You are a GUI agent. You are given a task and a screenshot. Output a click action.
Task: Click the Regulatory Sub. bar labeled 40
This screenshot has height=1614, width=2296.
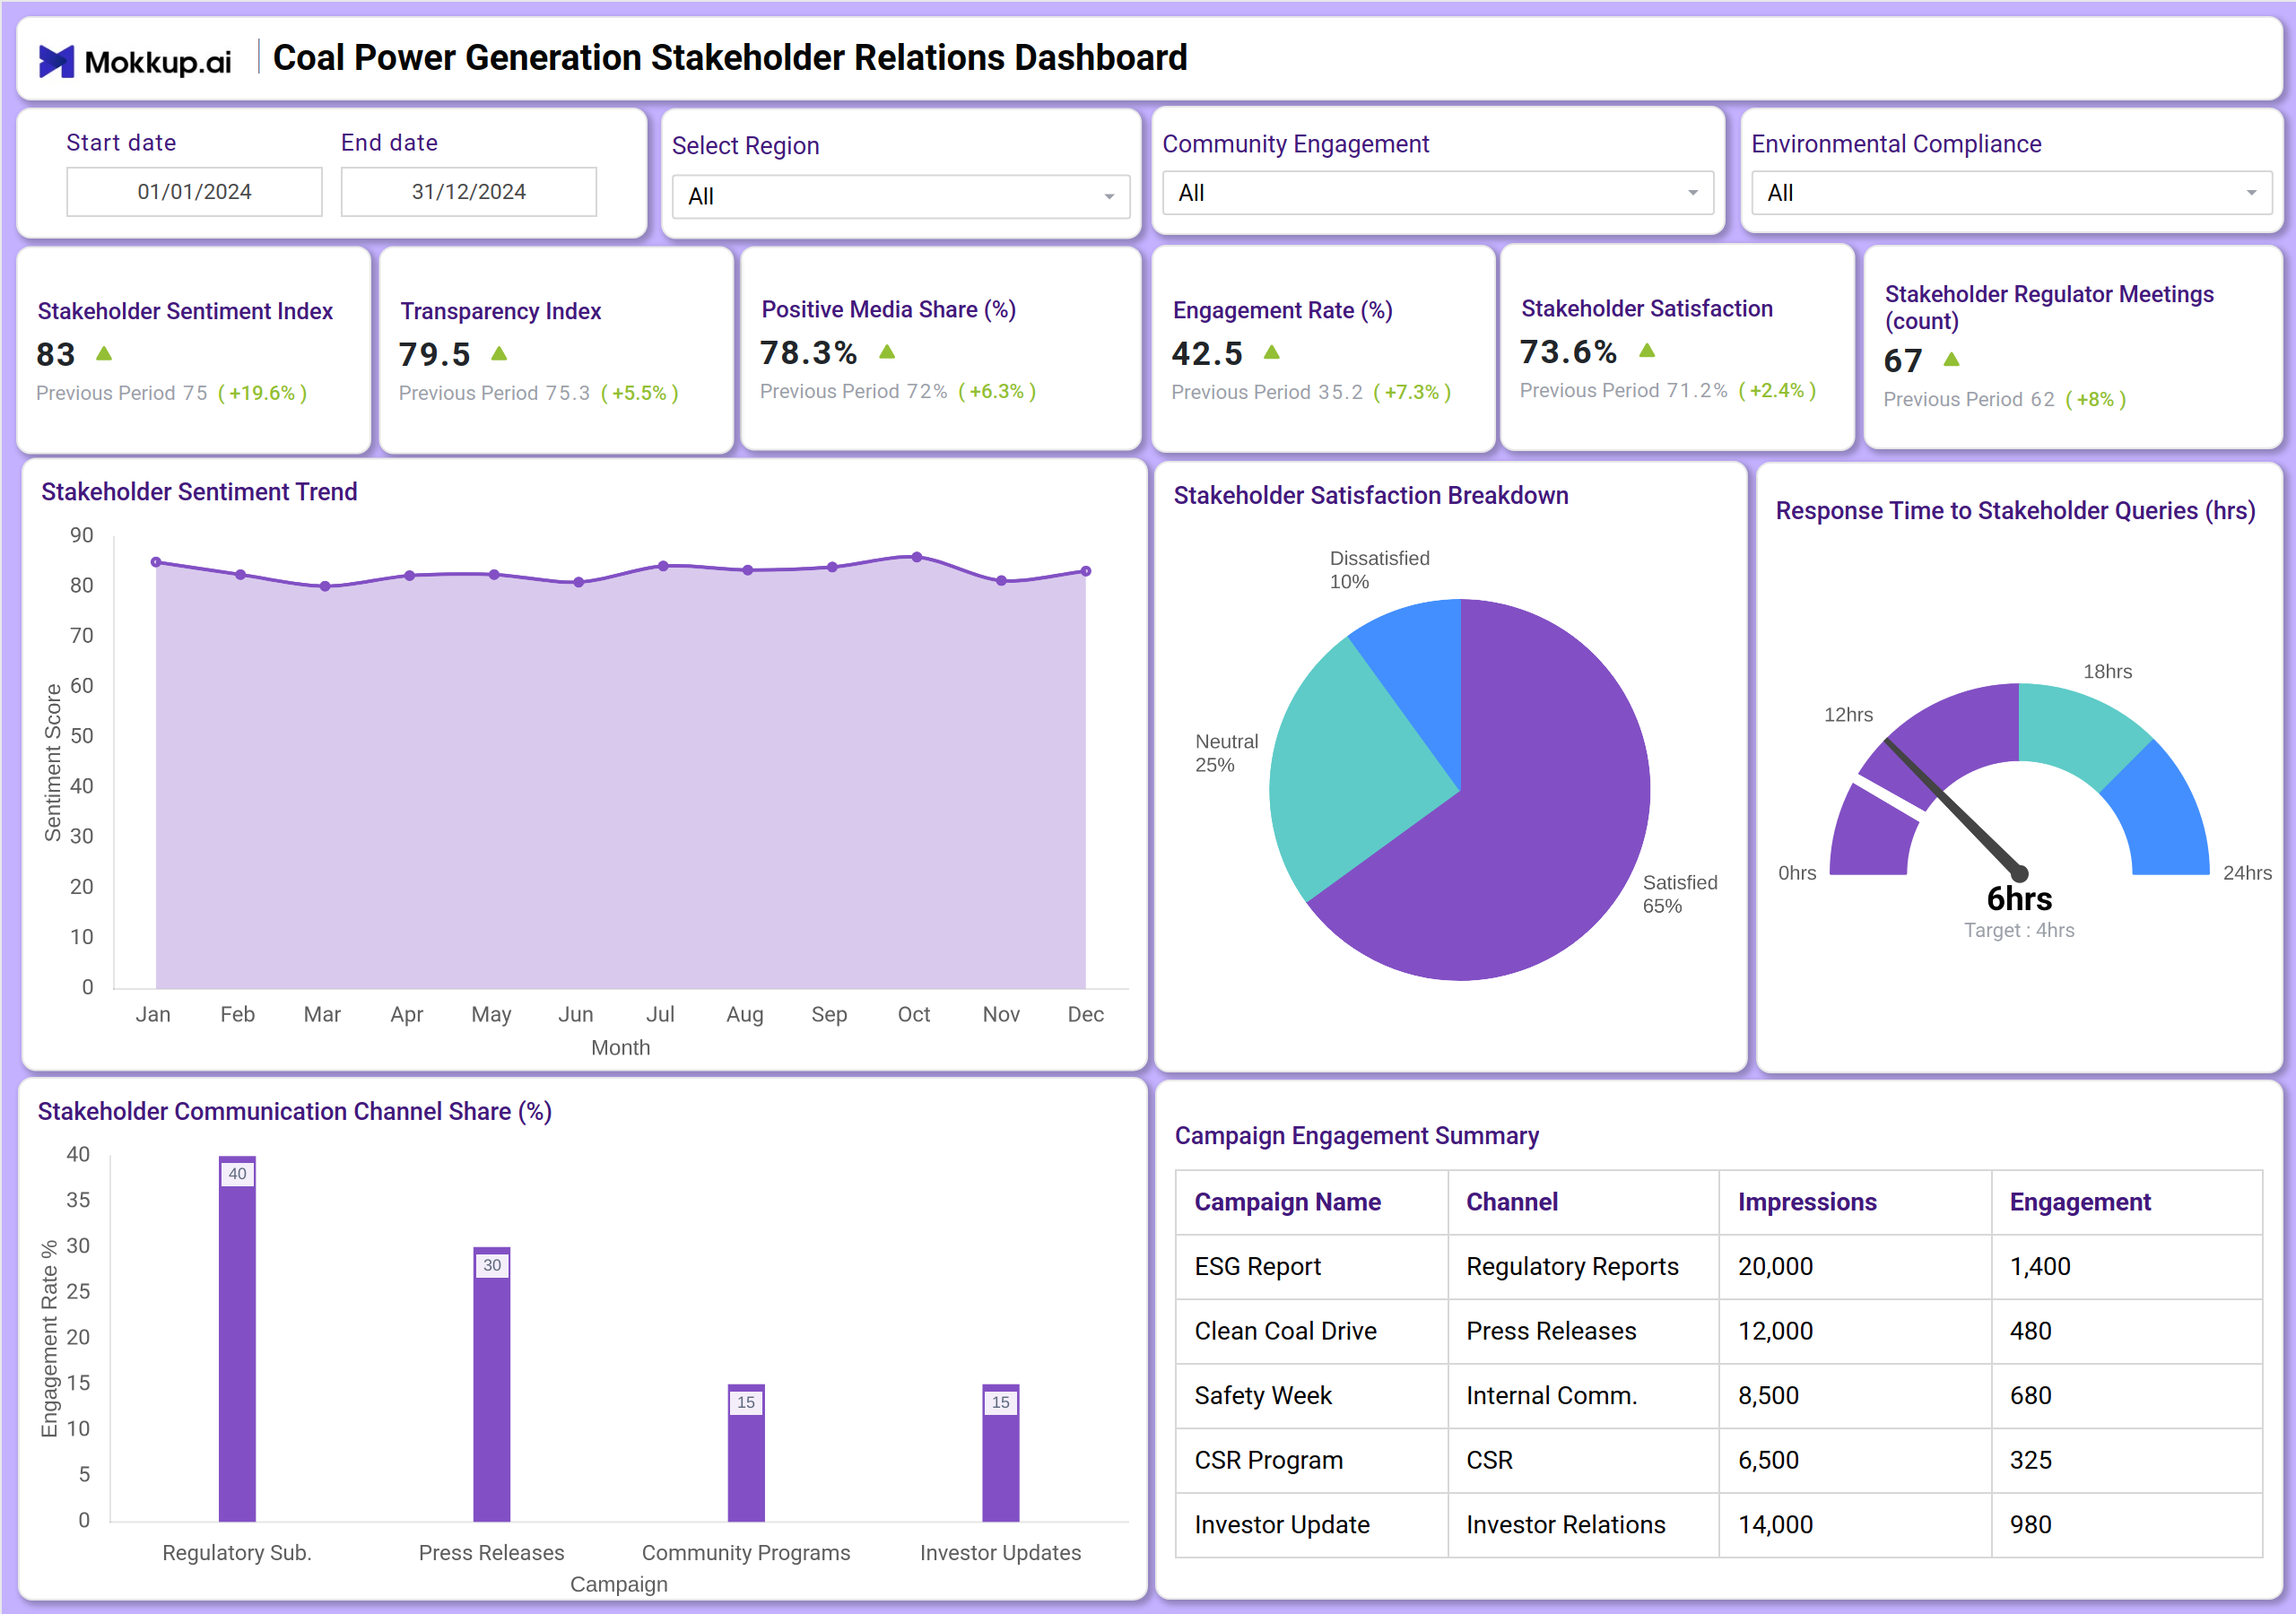coord(237,1339)
